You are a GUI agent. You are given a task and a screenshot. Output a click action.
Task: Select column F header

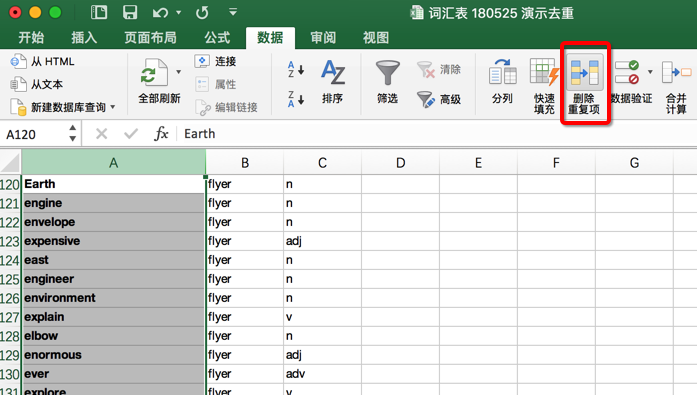[557, 163]
